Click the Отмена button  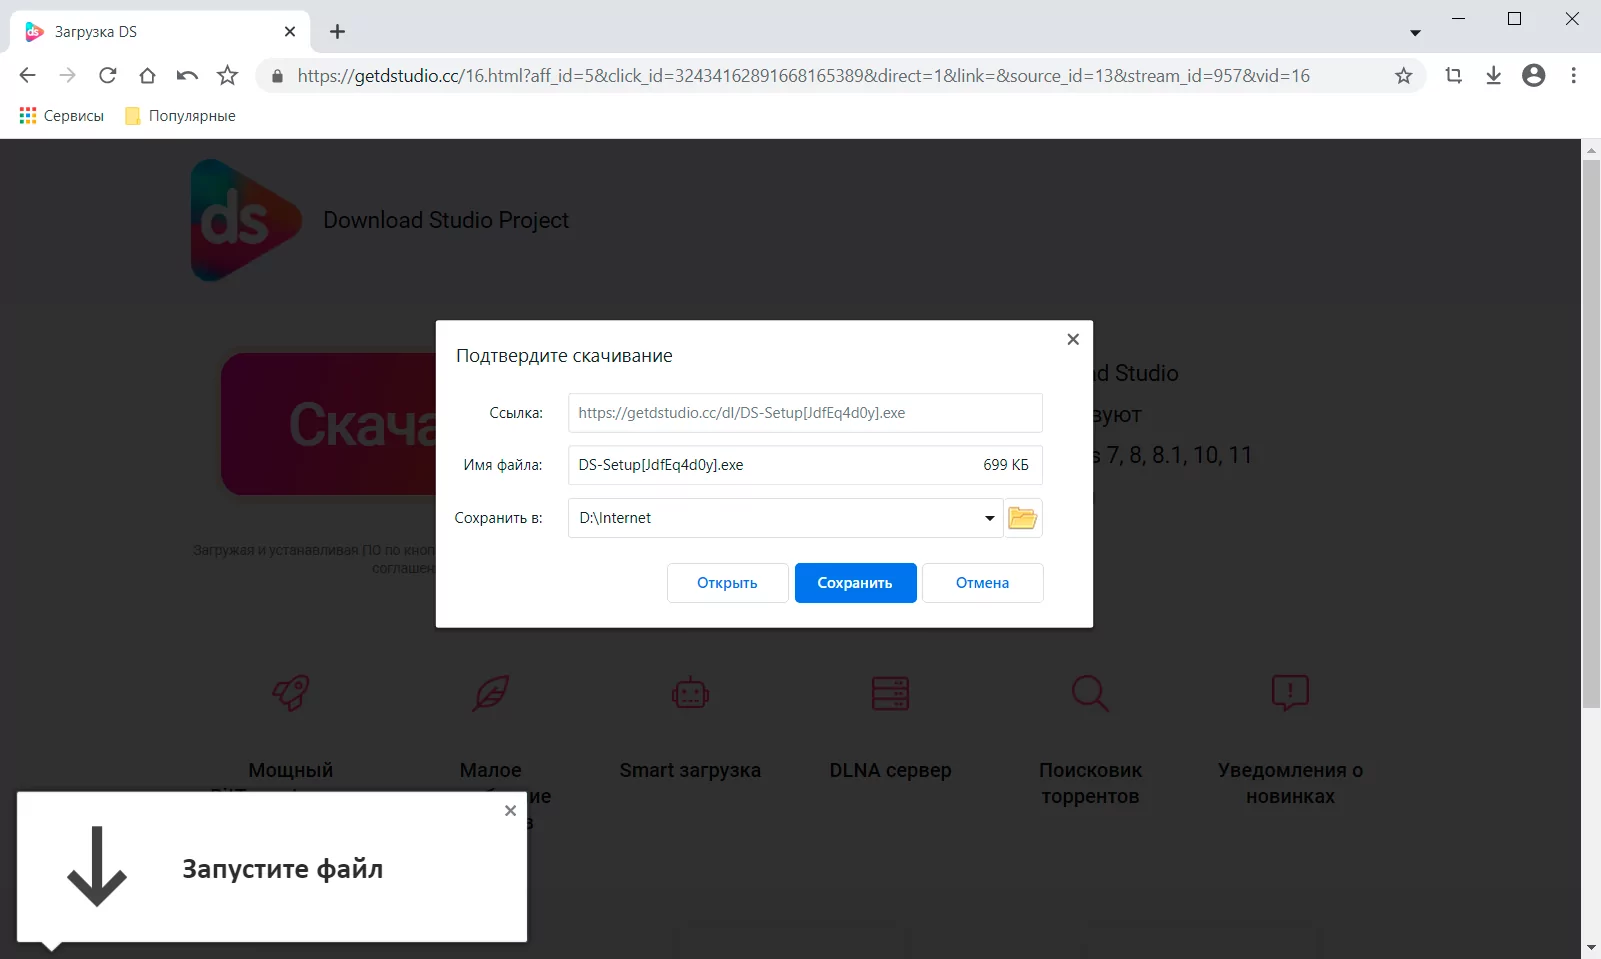tap(982, 583)
